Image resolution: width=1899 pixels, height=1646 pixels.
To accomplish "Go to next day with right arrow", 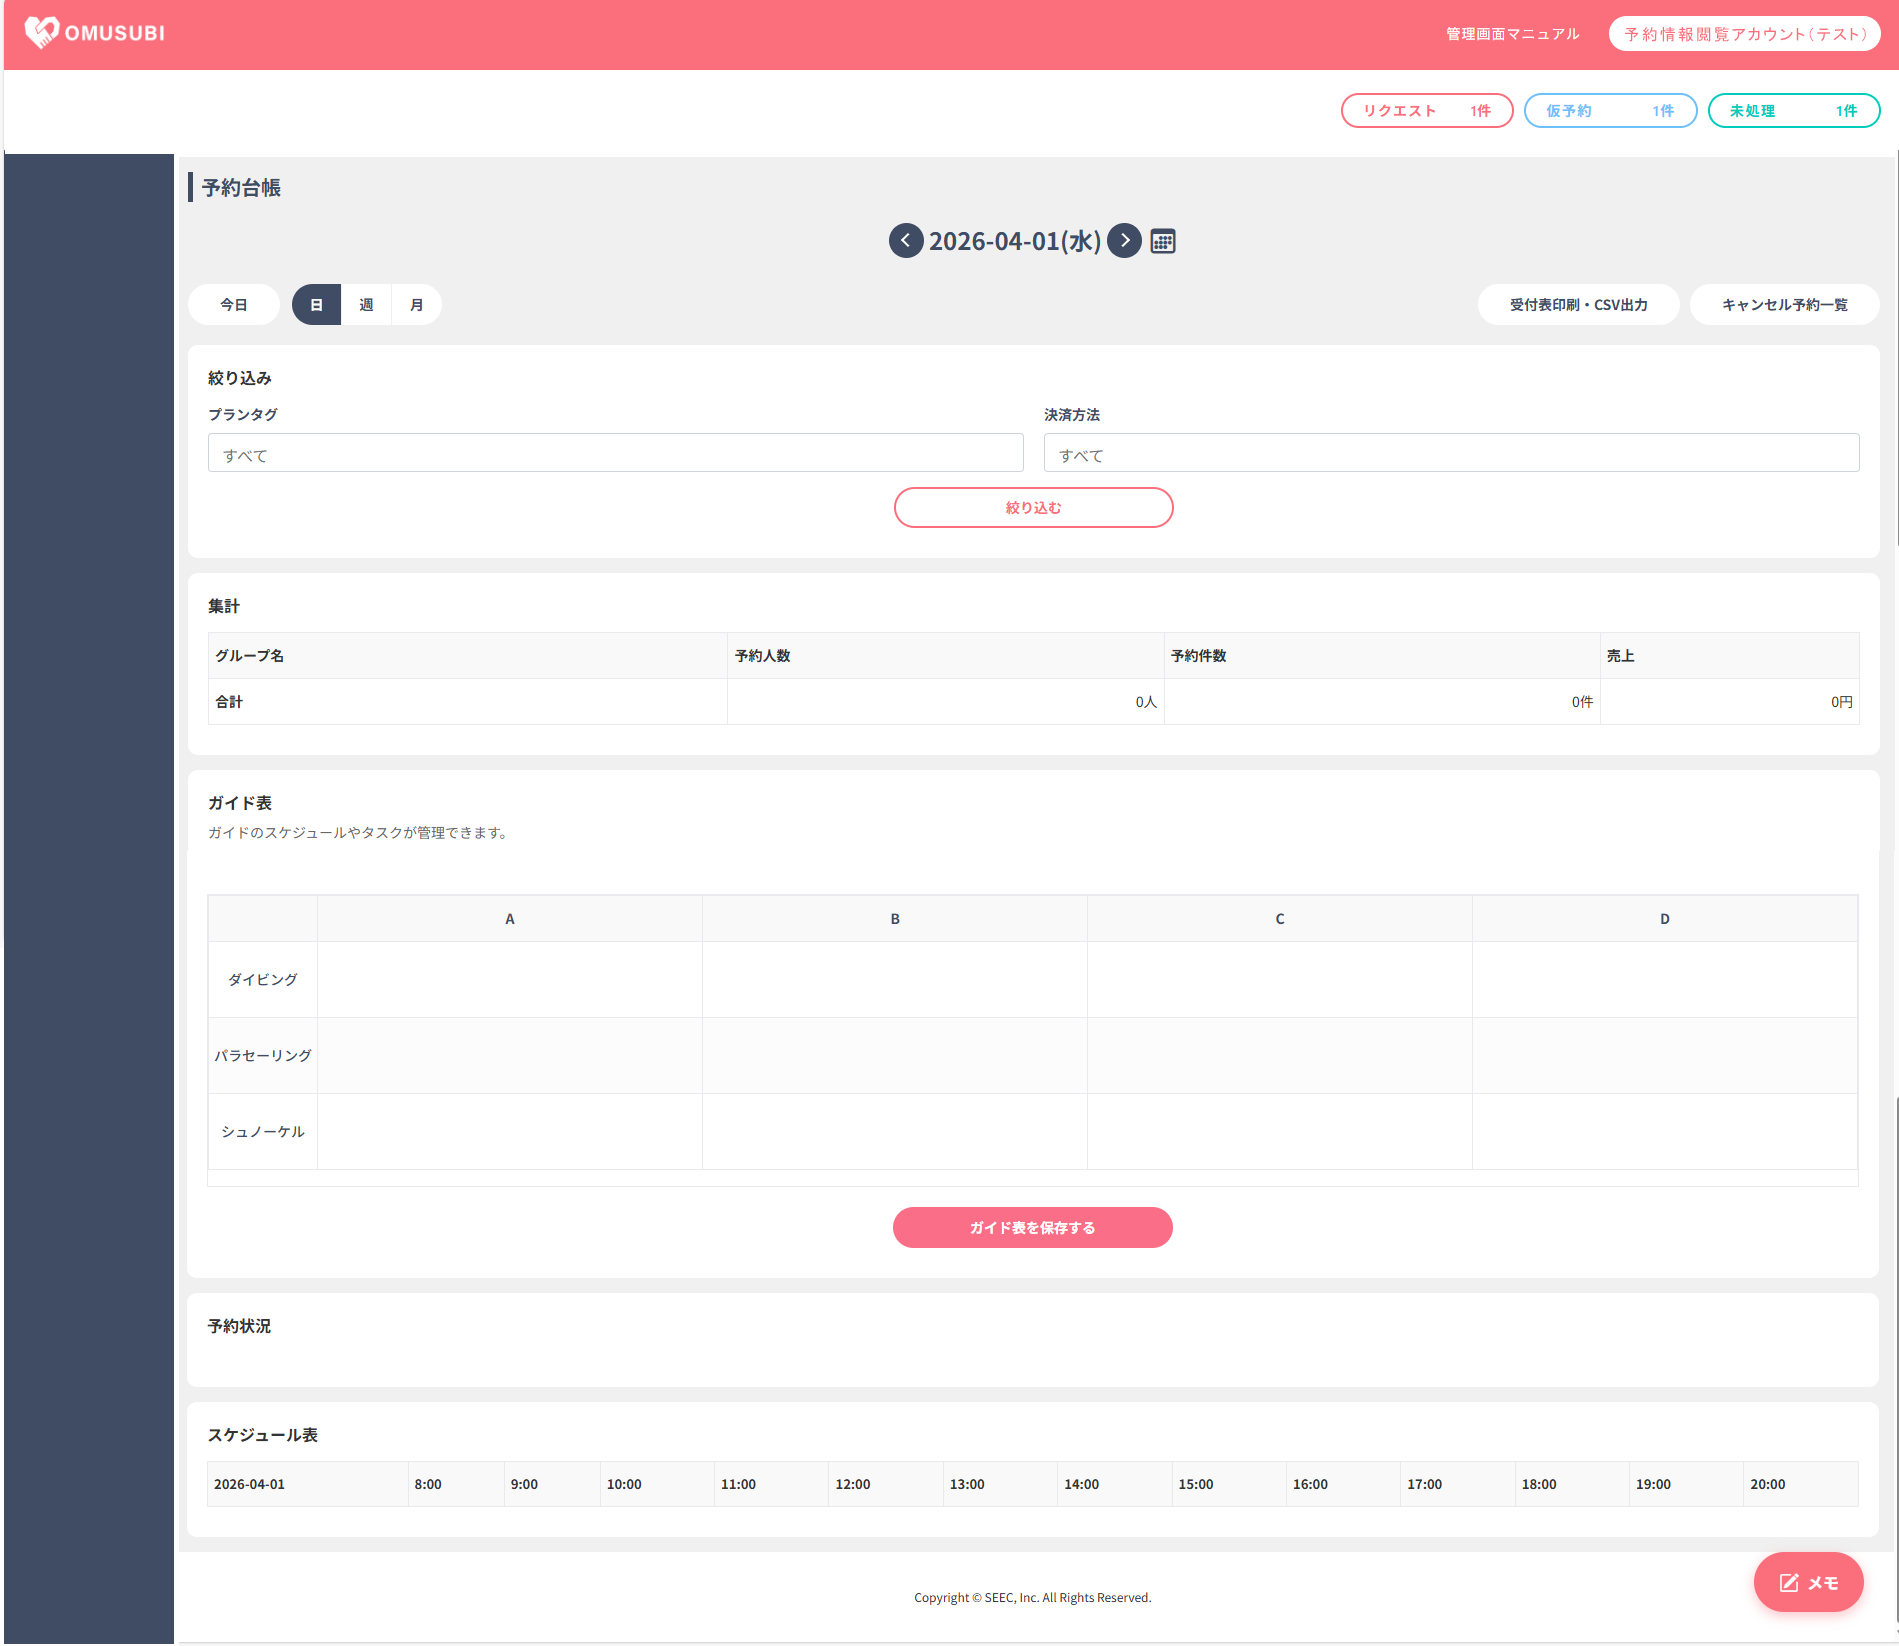I will (x=1124, y=241).
